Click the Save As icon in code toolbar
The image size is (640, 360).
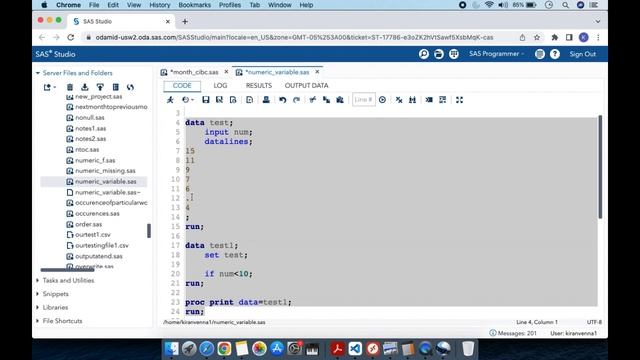pos(219,100)
